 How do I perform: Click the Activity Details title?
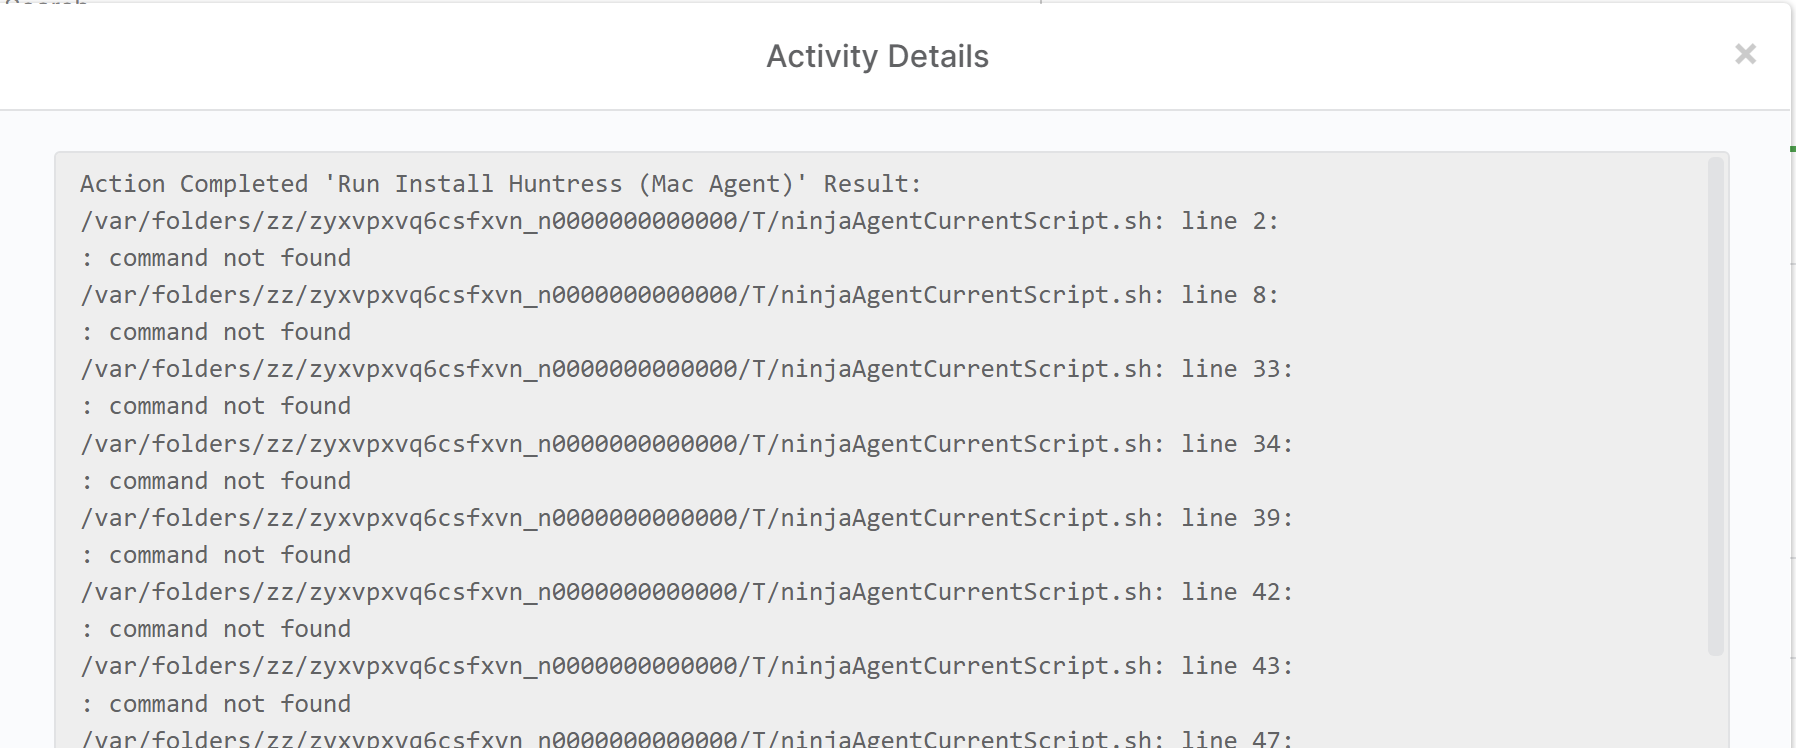(x=877, y=57)
